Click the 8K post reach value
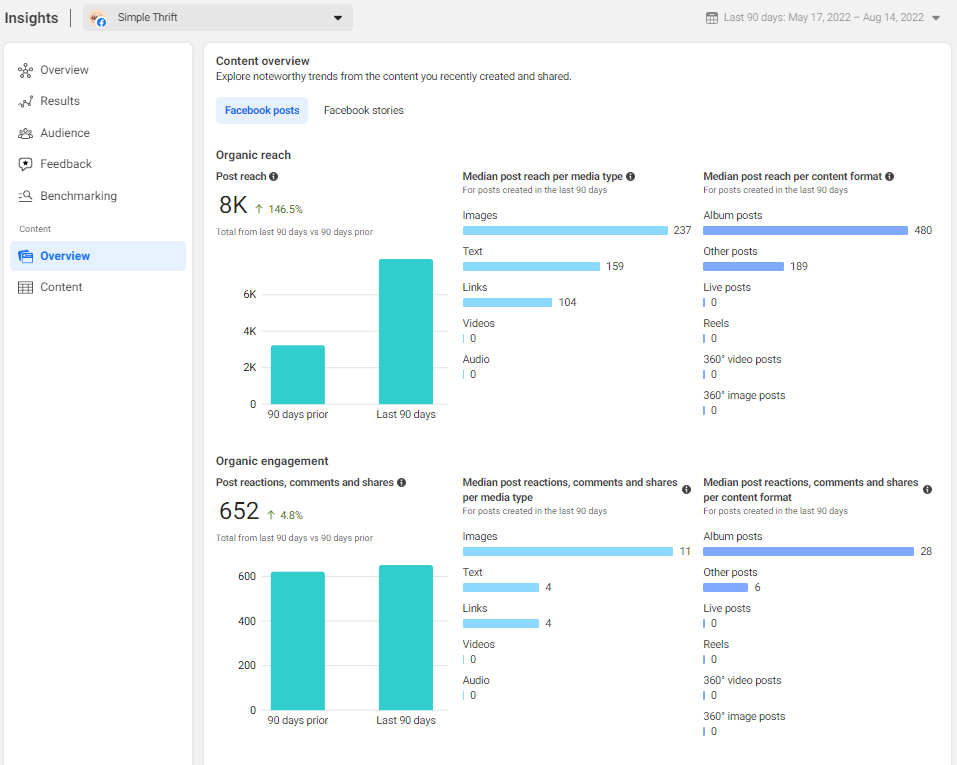The height and width of the screenshot is (765, 957). [x=233, y=205]
